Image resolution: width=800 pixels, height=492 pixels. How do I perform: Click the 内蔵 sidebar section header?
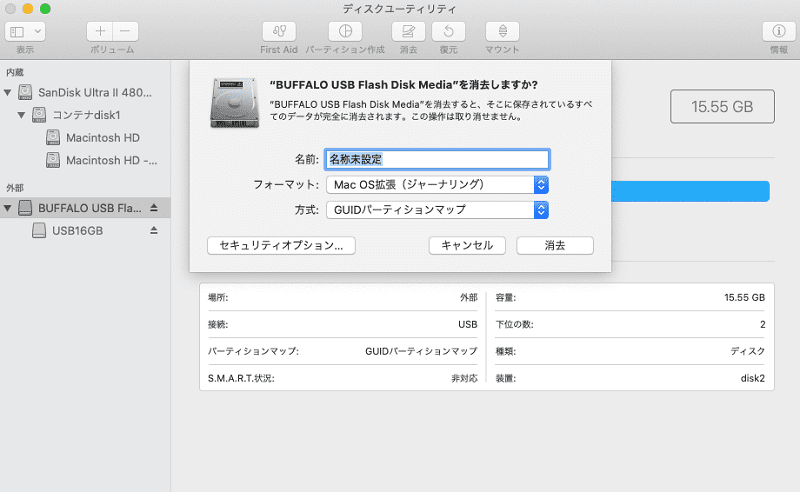pos(15,72)
